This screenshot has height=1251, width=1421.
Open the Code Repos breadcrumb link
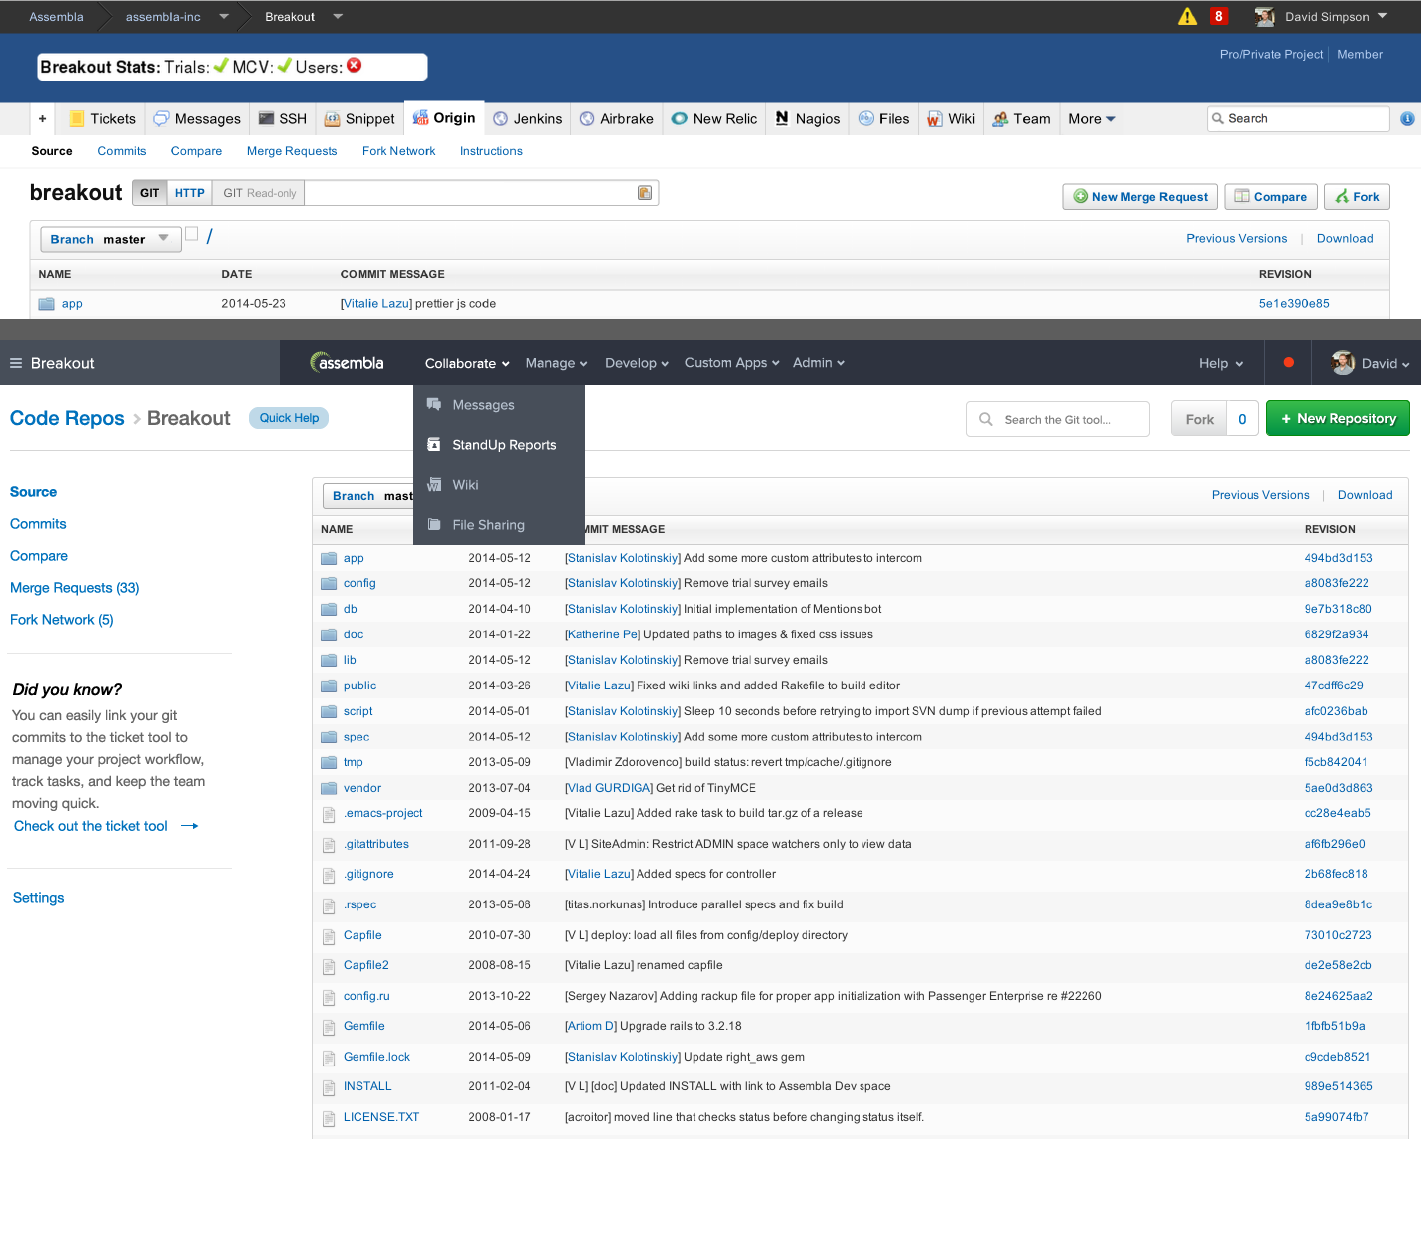point(67,418)
